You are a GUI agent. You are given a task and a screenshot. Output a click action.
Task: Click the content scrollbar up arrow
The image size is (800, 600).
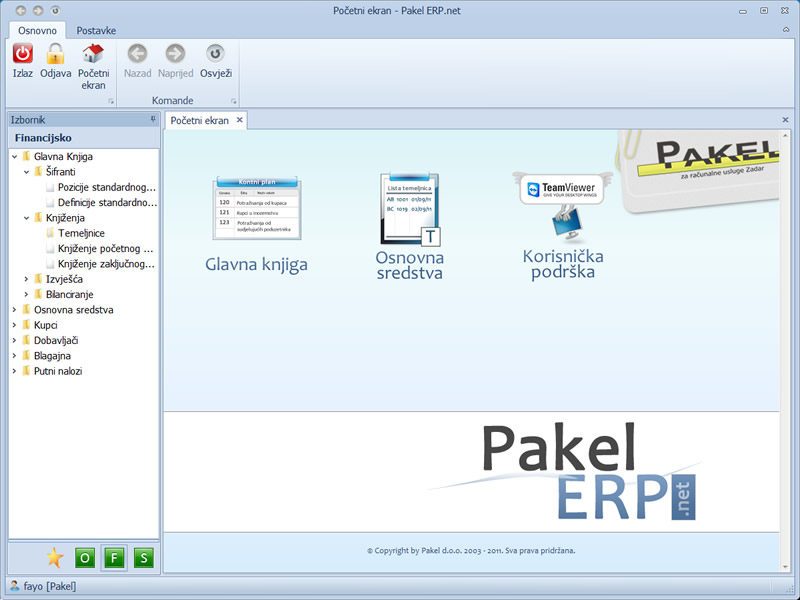coord(785,135)
